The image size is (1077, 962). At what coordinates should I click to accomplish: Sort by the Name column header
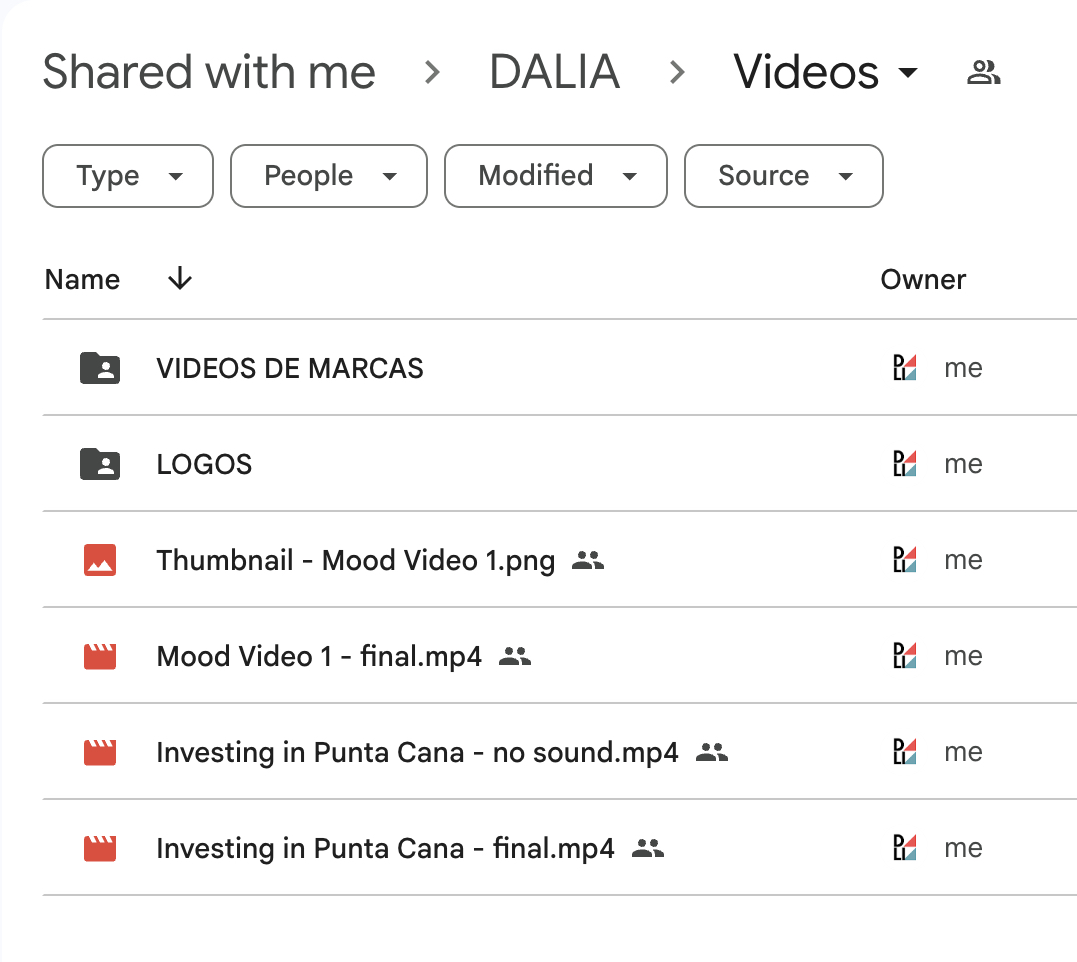click(82, 279)
